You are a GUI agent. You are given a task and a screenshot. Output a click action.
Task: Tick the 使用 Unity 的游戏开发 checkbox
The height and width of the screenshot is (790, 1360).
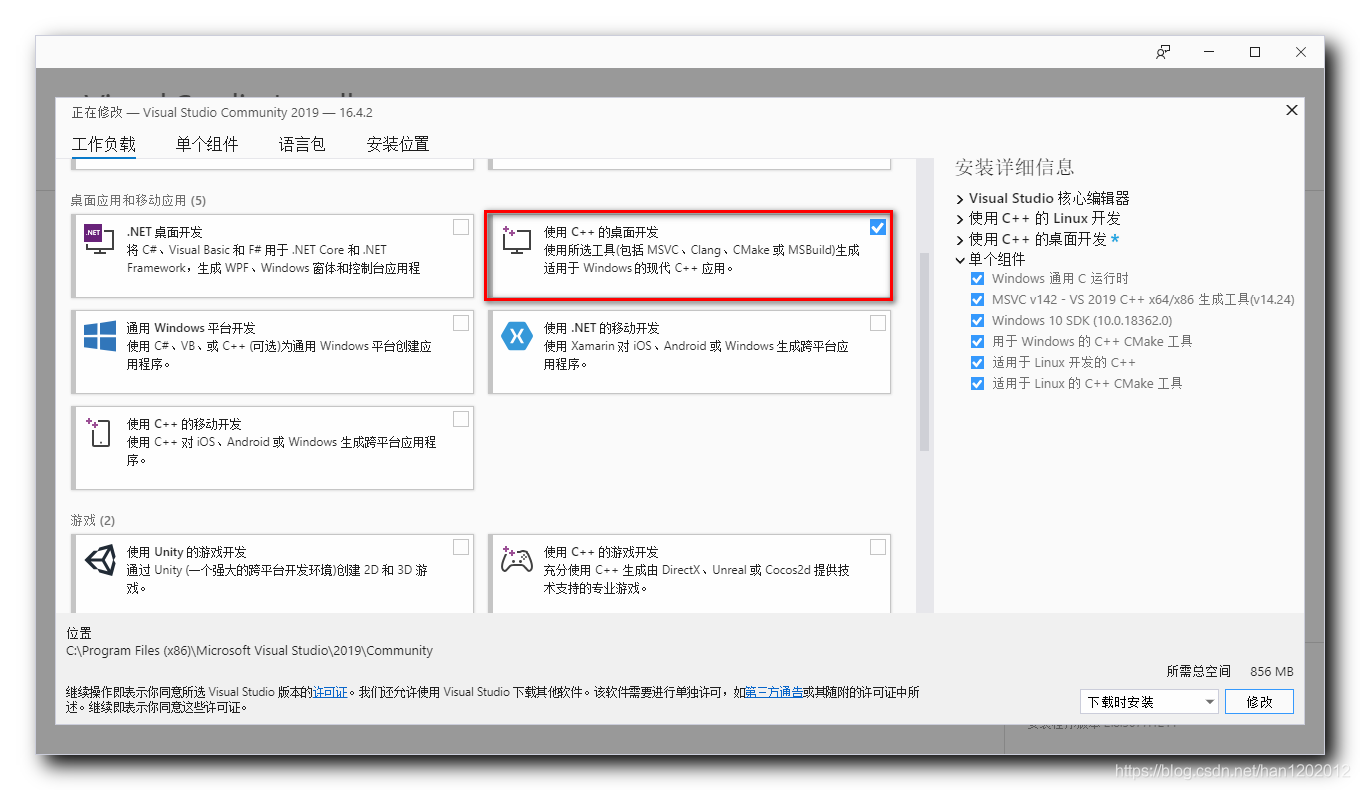click(x=460, y=547)
